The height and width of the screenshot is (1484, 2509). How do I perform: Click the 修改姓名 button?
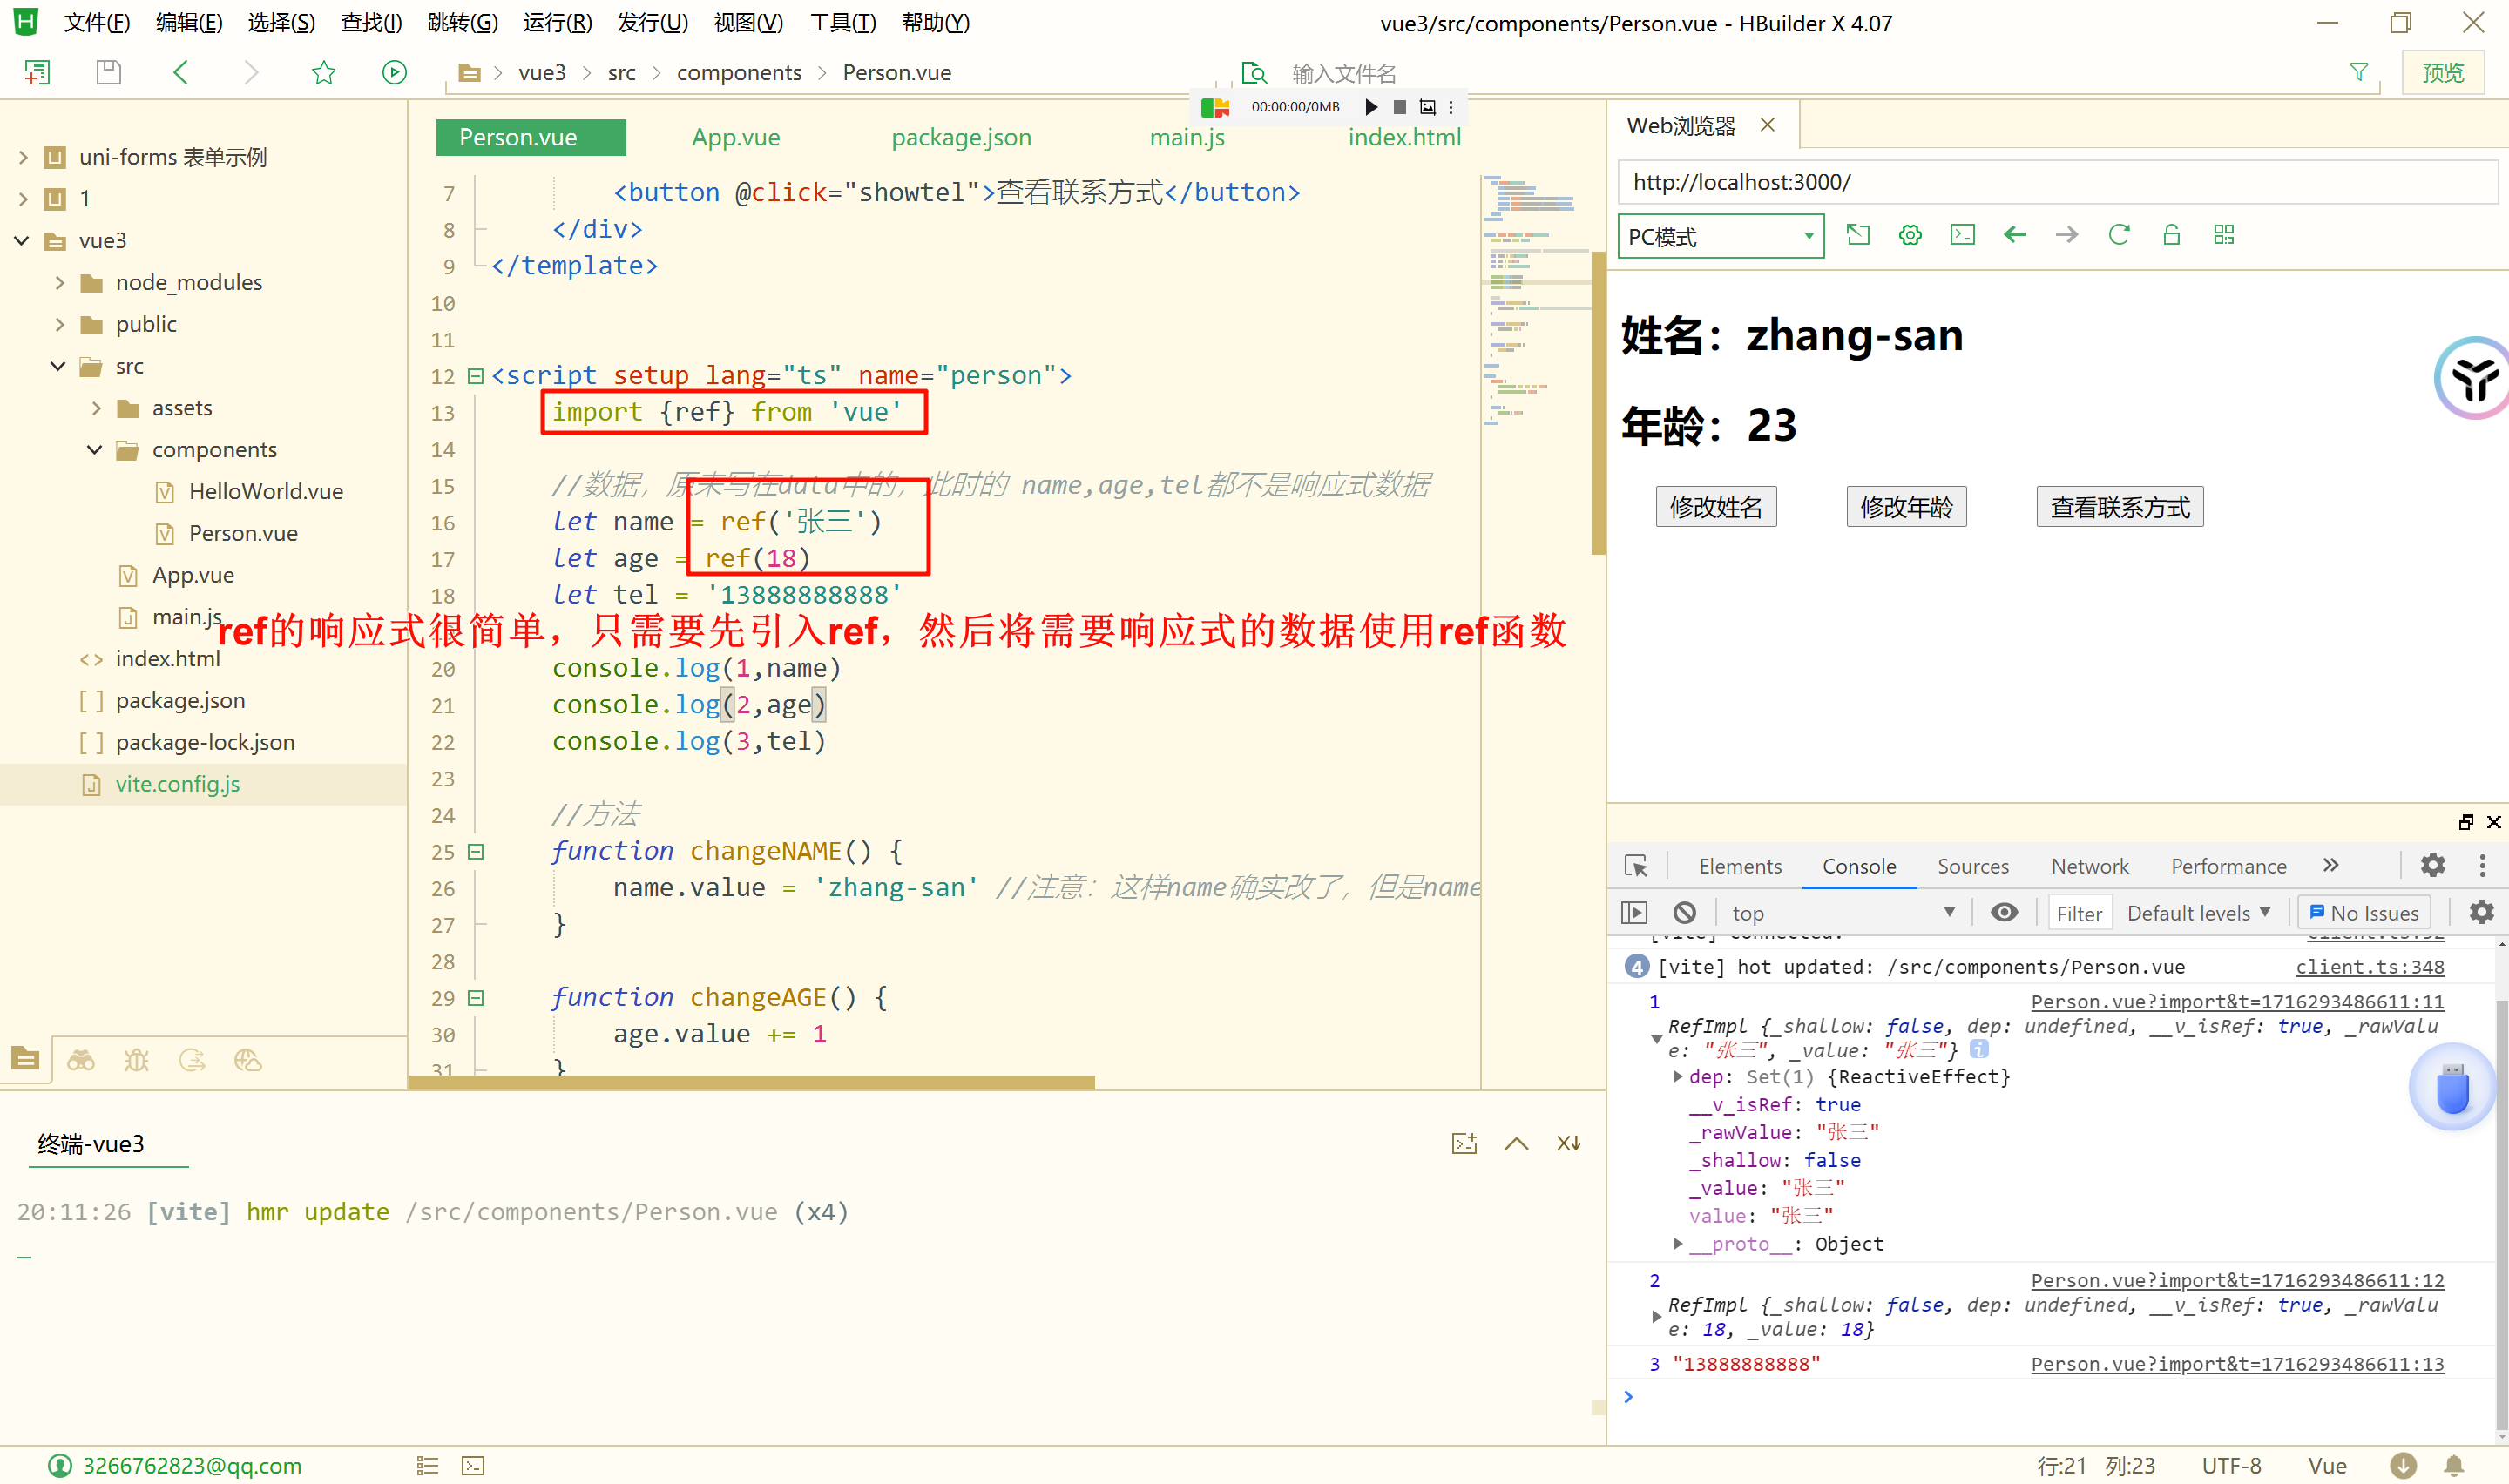[1715, 507]
